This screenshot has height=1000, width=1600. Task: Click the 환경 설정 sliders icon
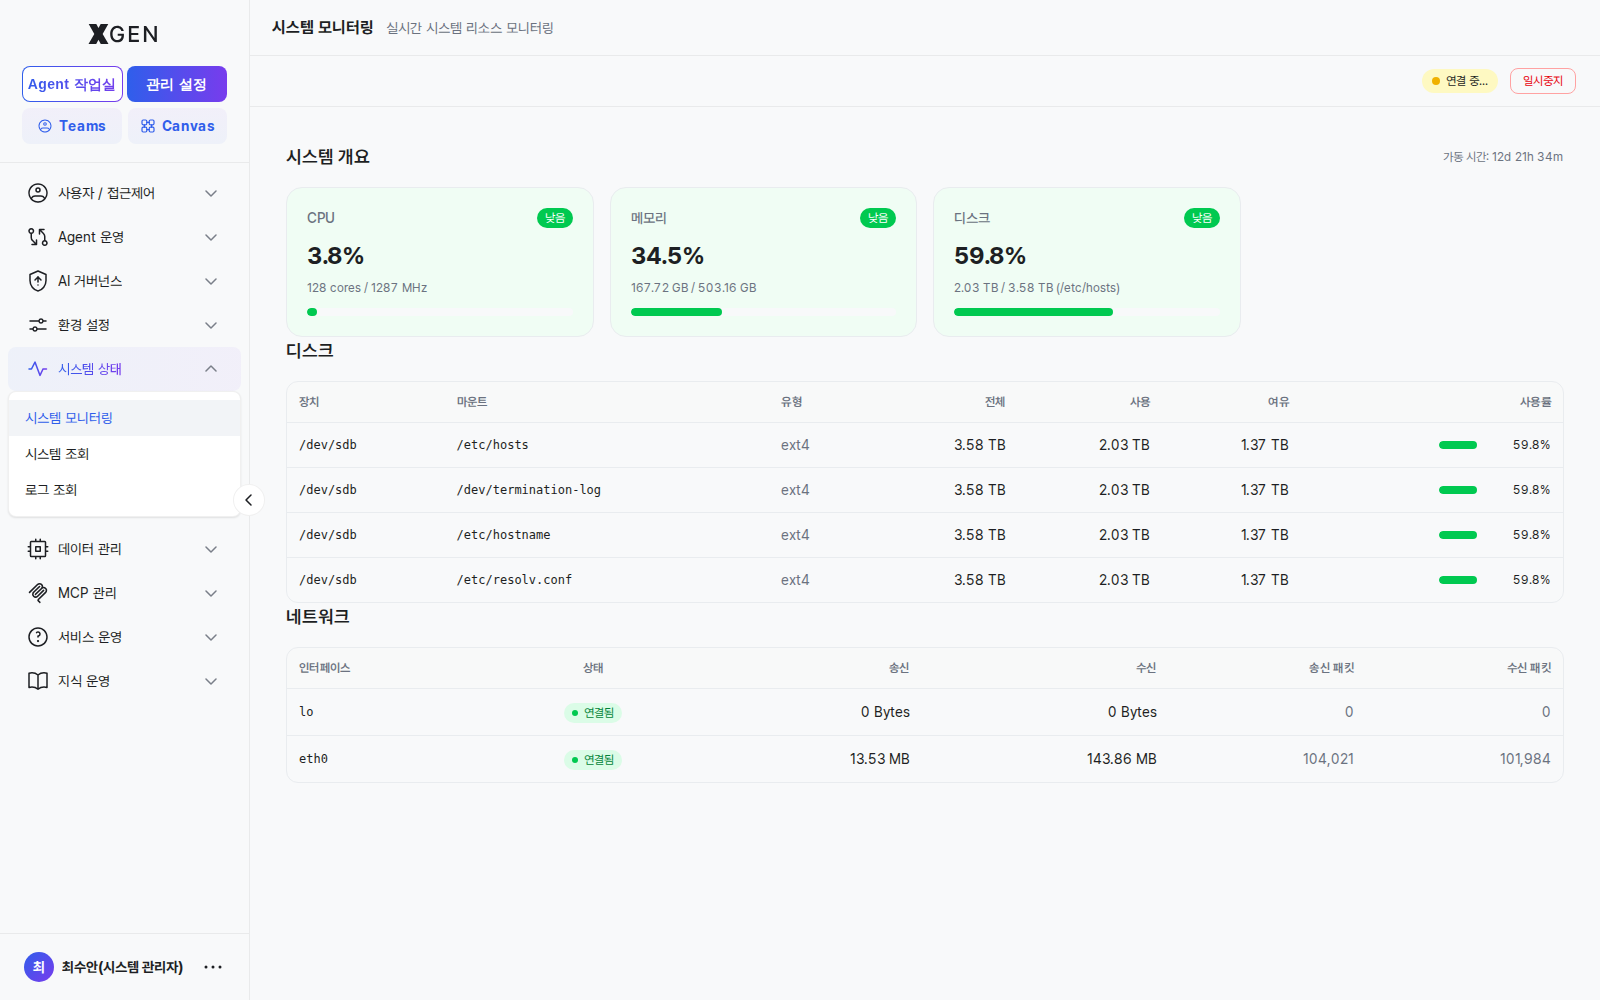pyautogui.click(x=38, y=325)
